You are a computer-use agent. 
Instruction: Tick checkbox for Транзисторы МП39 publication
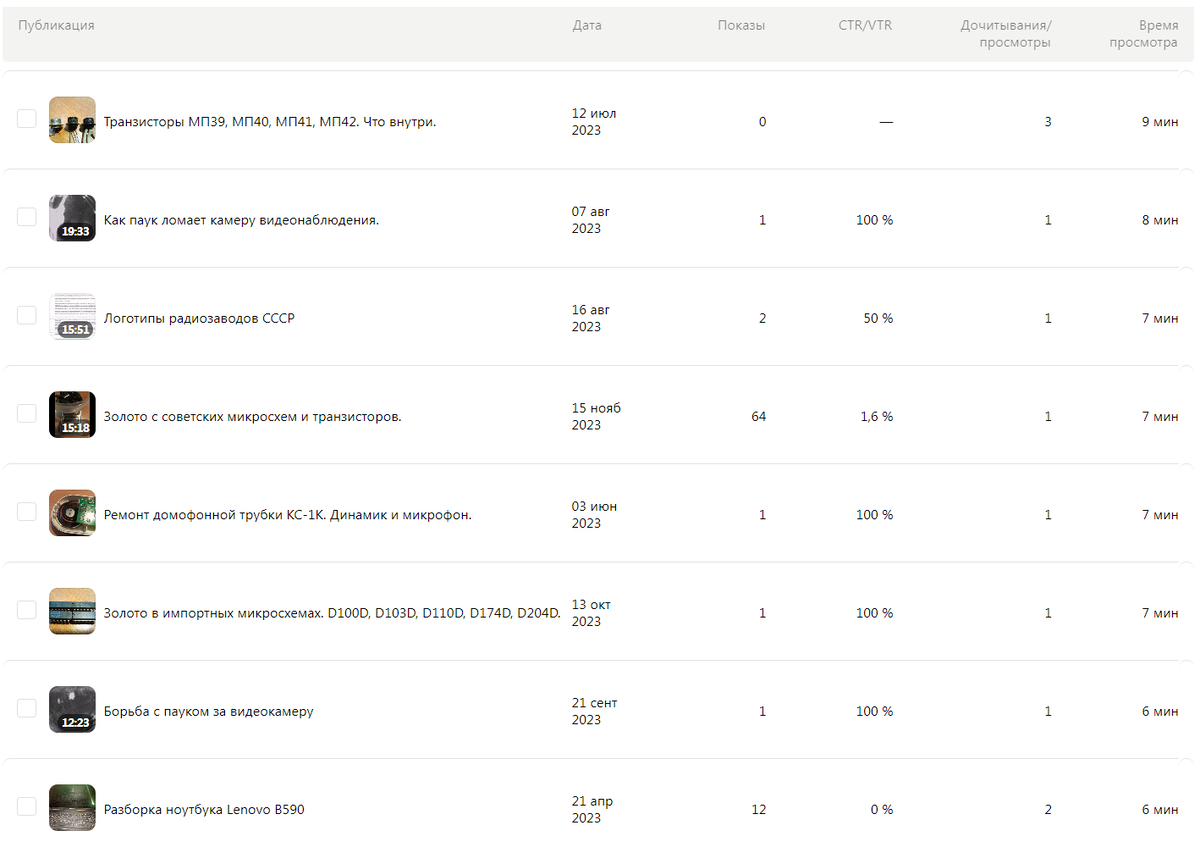(x=27, y=119)
